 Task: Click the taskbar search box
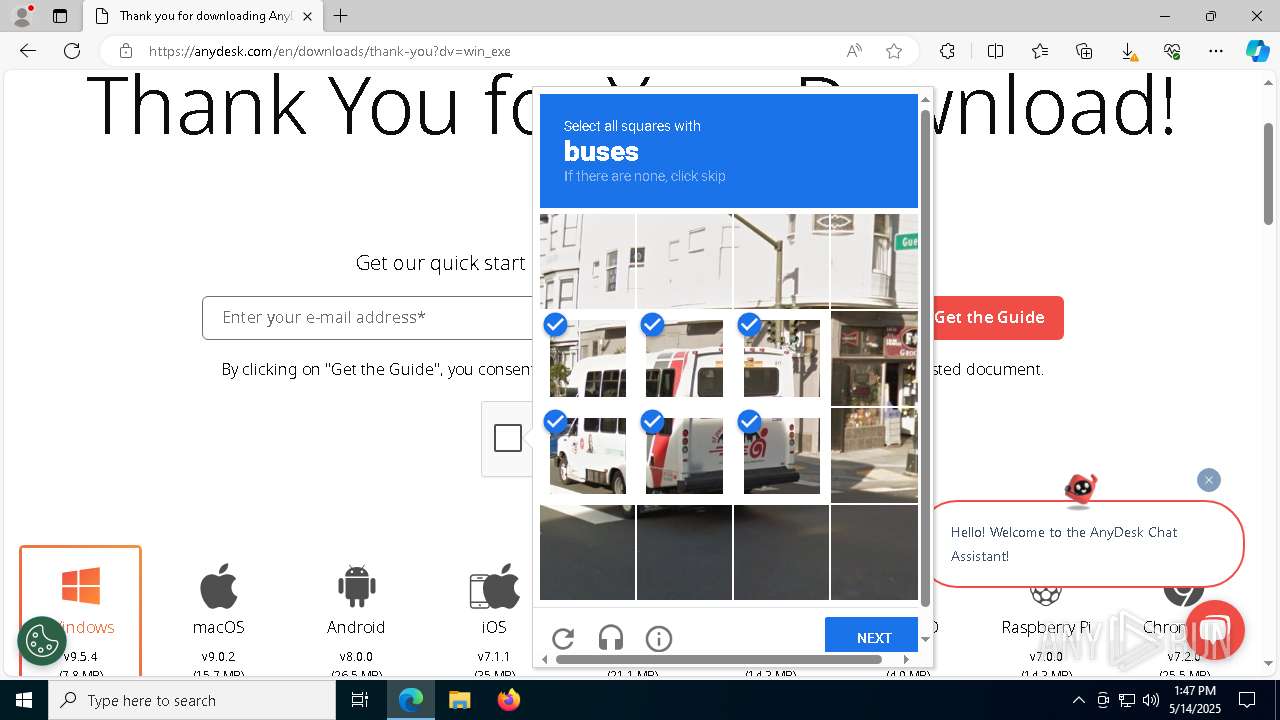click(x=192, y=700)
